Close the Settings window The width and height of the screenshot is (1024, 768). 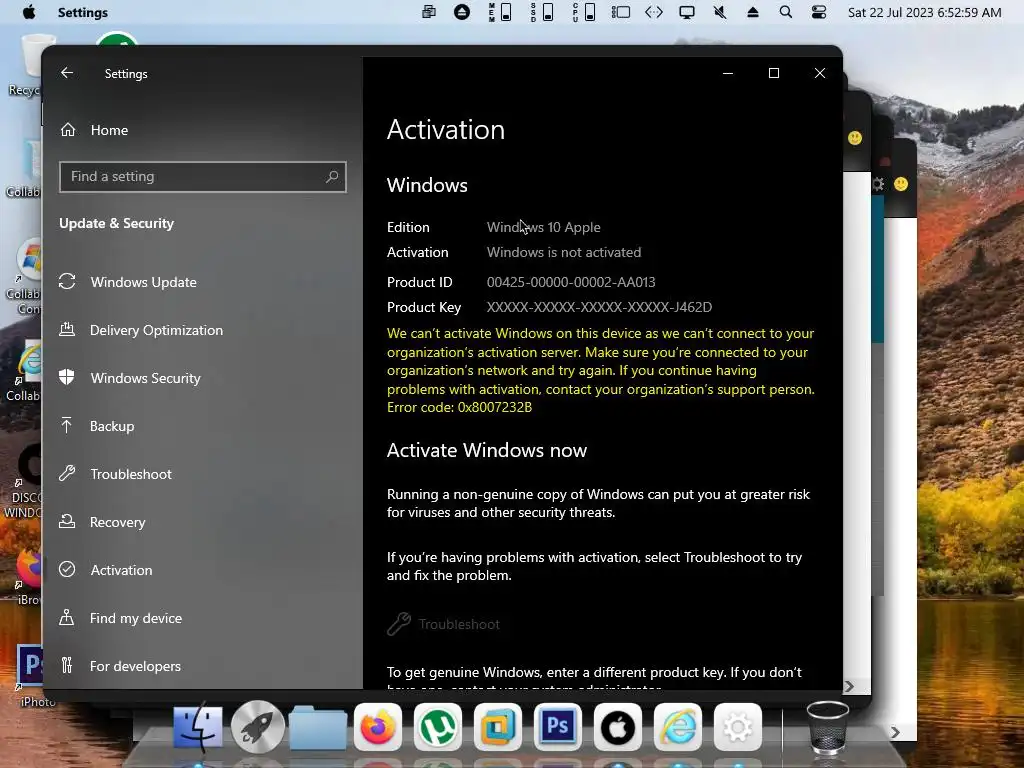point(820,73)
